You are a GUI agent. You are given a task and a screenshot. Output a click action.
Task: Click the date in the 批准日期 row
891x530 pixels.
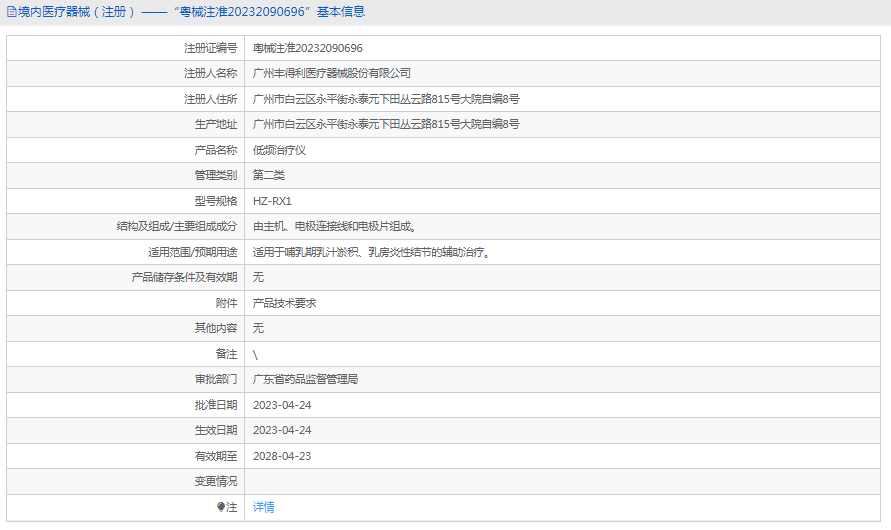tap(282, 405)
